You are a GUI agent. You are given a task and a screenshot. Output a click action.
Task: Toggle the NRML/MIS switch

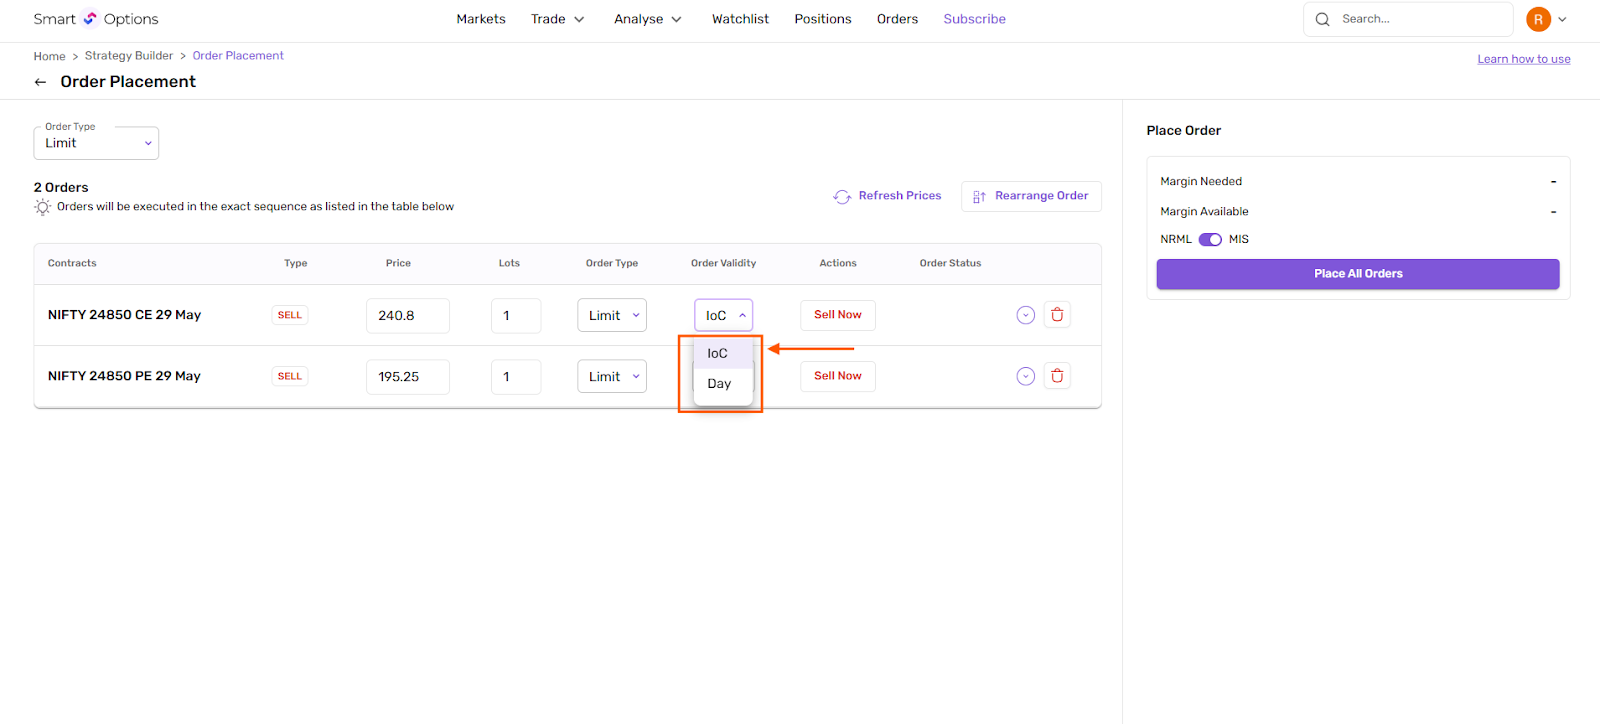click(1210, 239)
